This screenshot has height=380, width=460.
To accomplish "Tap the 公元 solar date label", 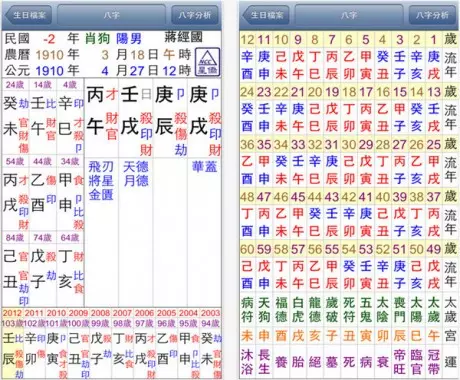I will pyautogui.click(x=17, y=70).
